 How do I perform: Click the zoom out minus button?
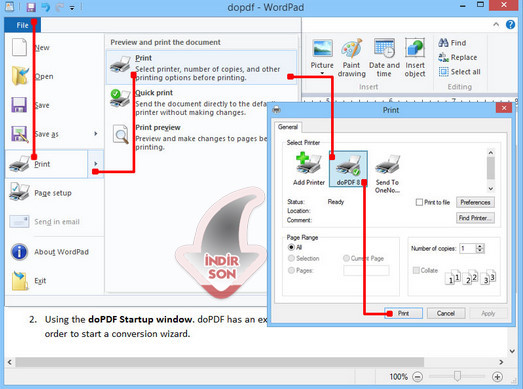click(417, 377)
